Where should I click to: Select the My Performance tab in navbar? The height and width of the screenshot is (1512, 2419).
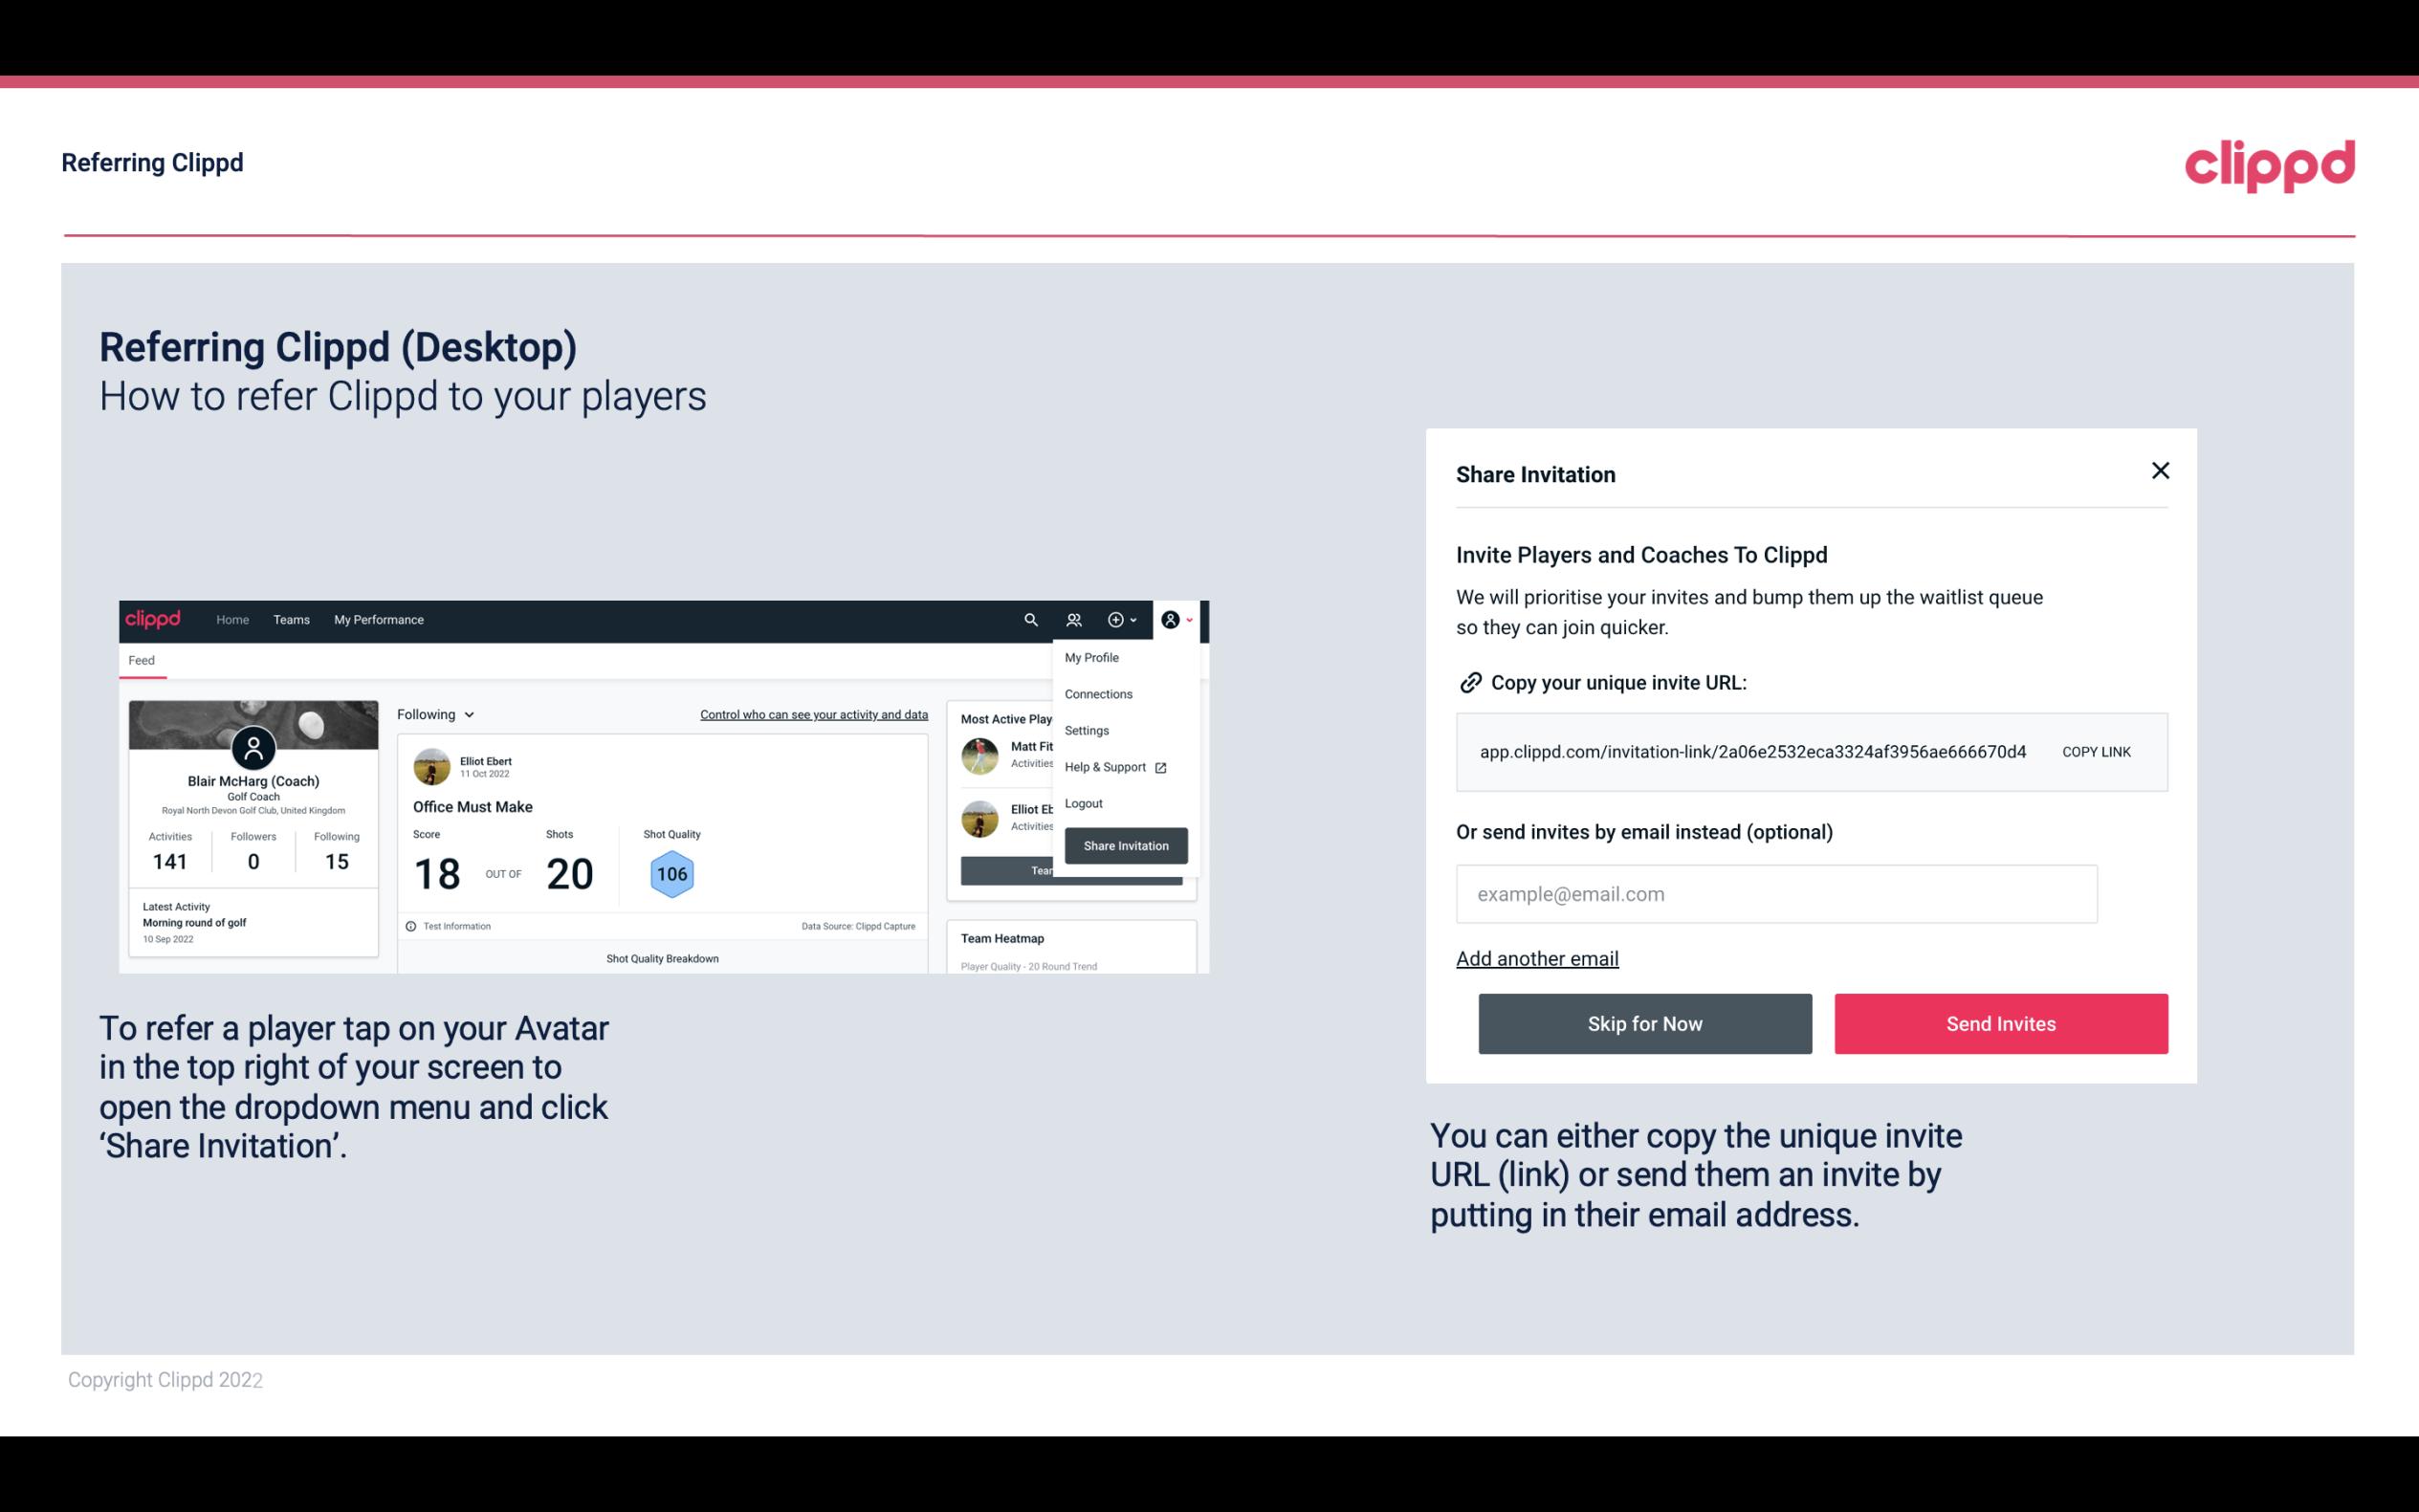click(378, 619)
